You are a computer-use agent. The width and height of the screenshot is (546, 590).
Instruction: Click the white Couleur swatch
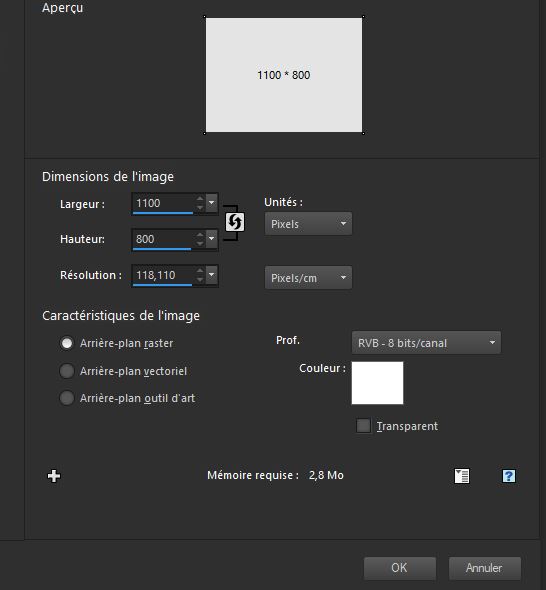377,383
